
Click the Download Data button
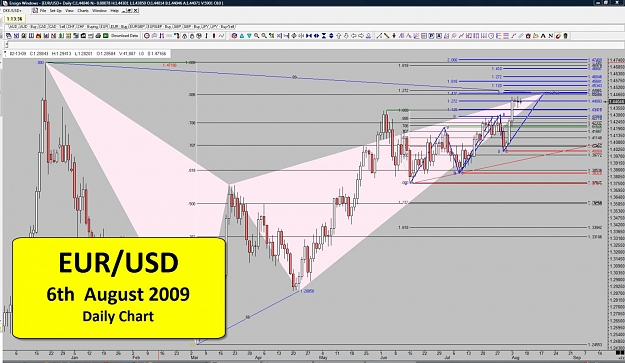click(124, 36)
